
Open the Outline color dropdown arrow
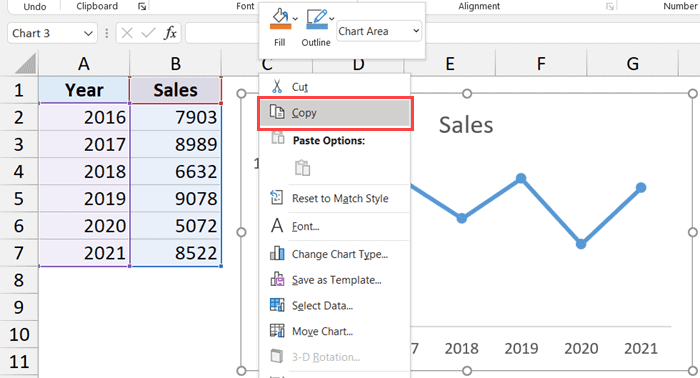(332, 19)
